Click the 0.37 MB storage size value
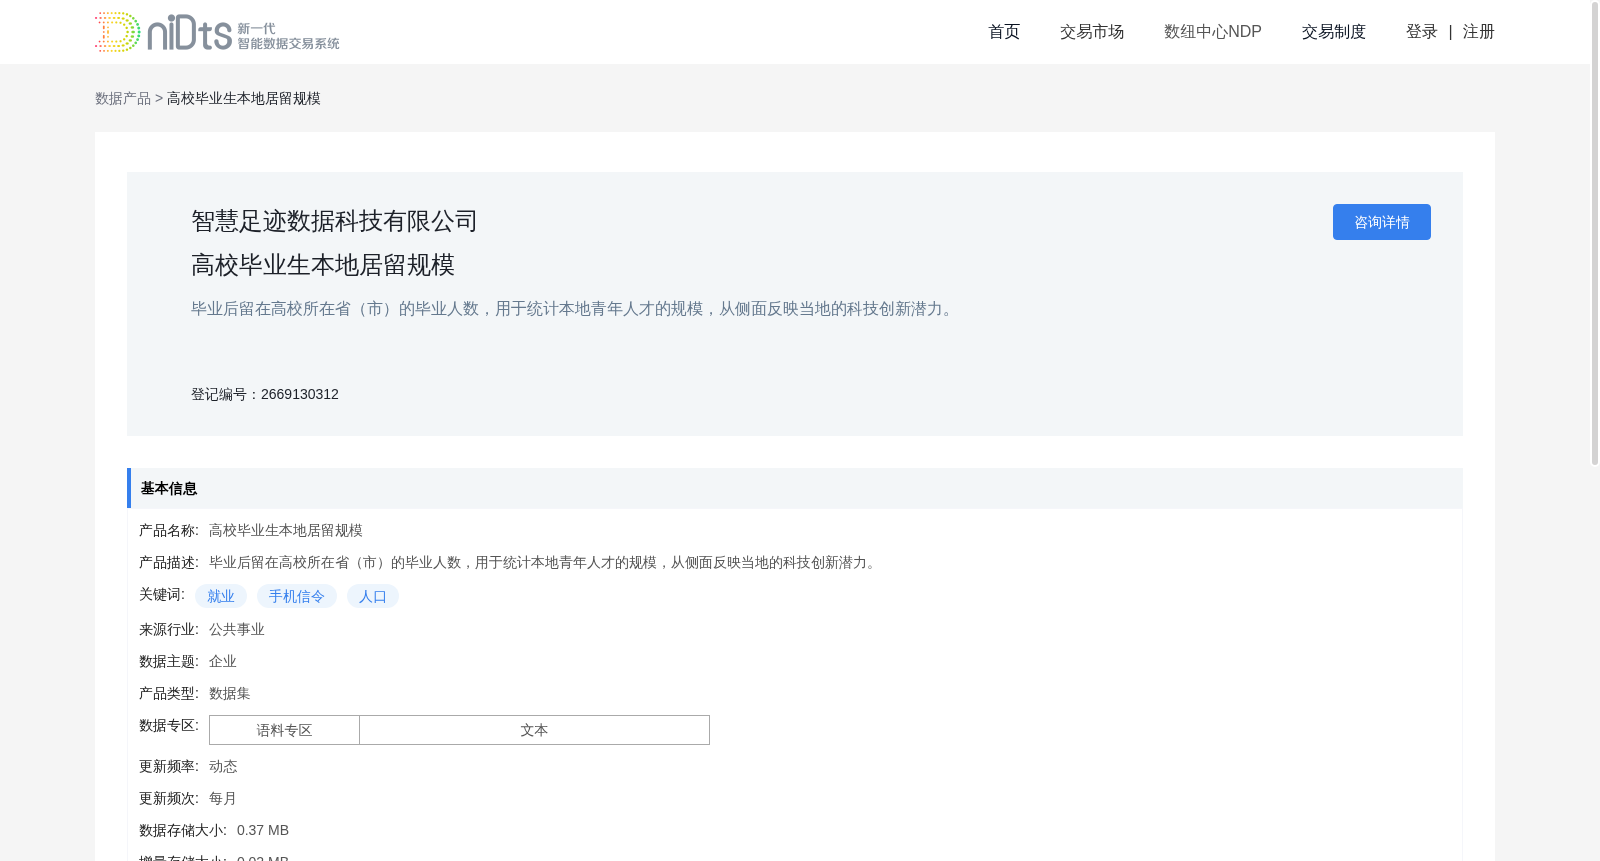1600x861 pixels. [263, 830]
